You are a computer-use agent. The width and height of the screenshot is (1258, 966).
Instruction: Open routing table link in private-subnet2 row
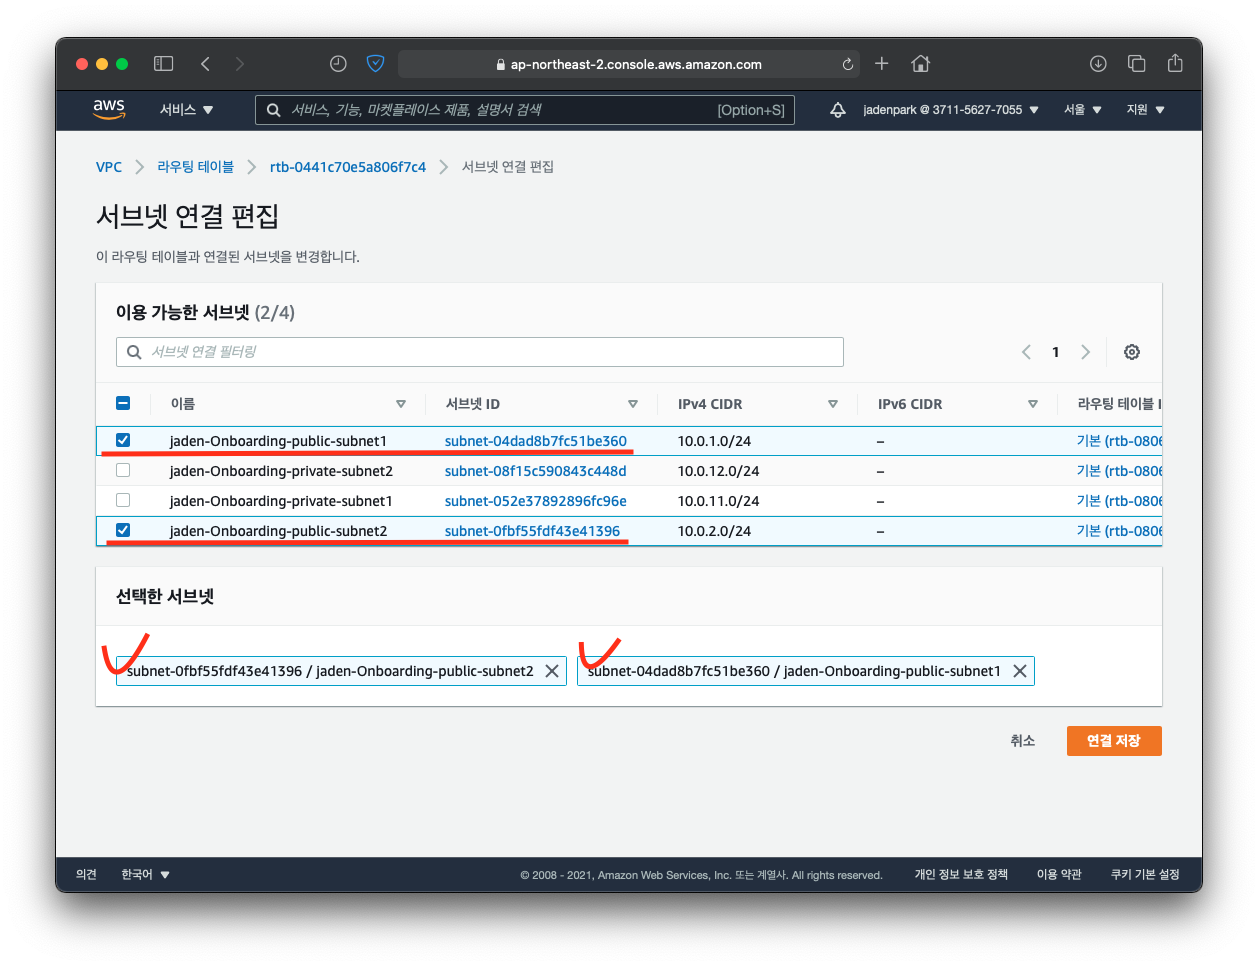1119,471
